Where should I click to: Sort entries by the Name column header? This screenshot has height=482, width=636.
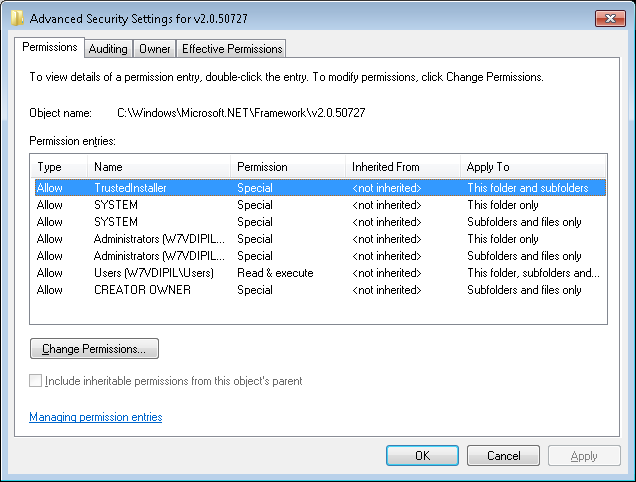[x=159, y=167]
